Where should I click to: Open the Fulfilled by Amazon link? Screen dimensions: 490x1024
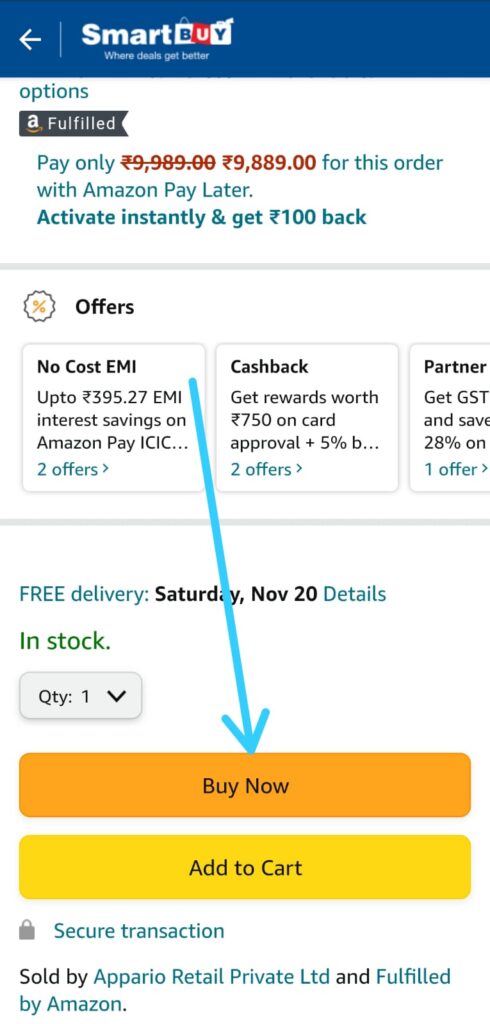click(235, 990)
